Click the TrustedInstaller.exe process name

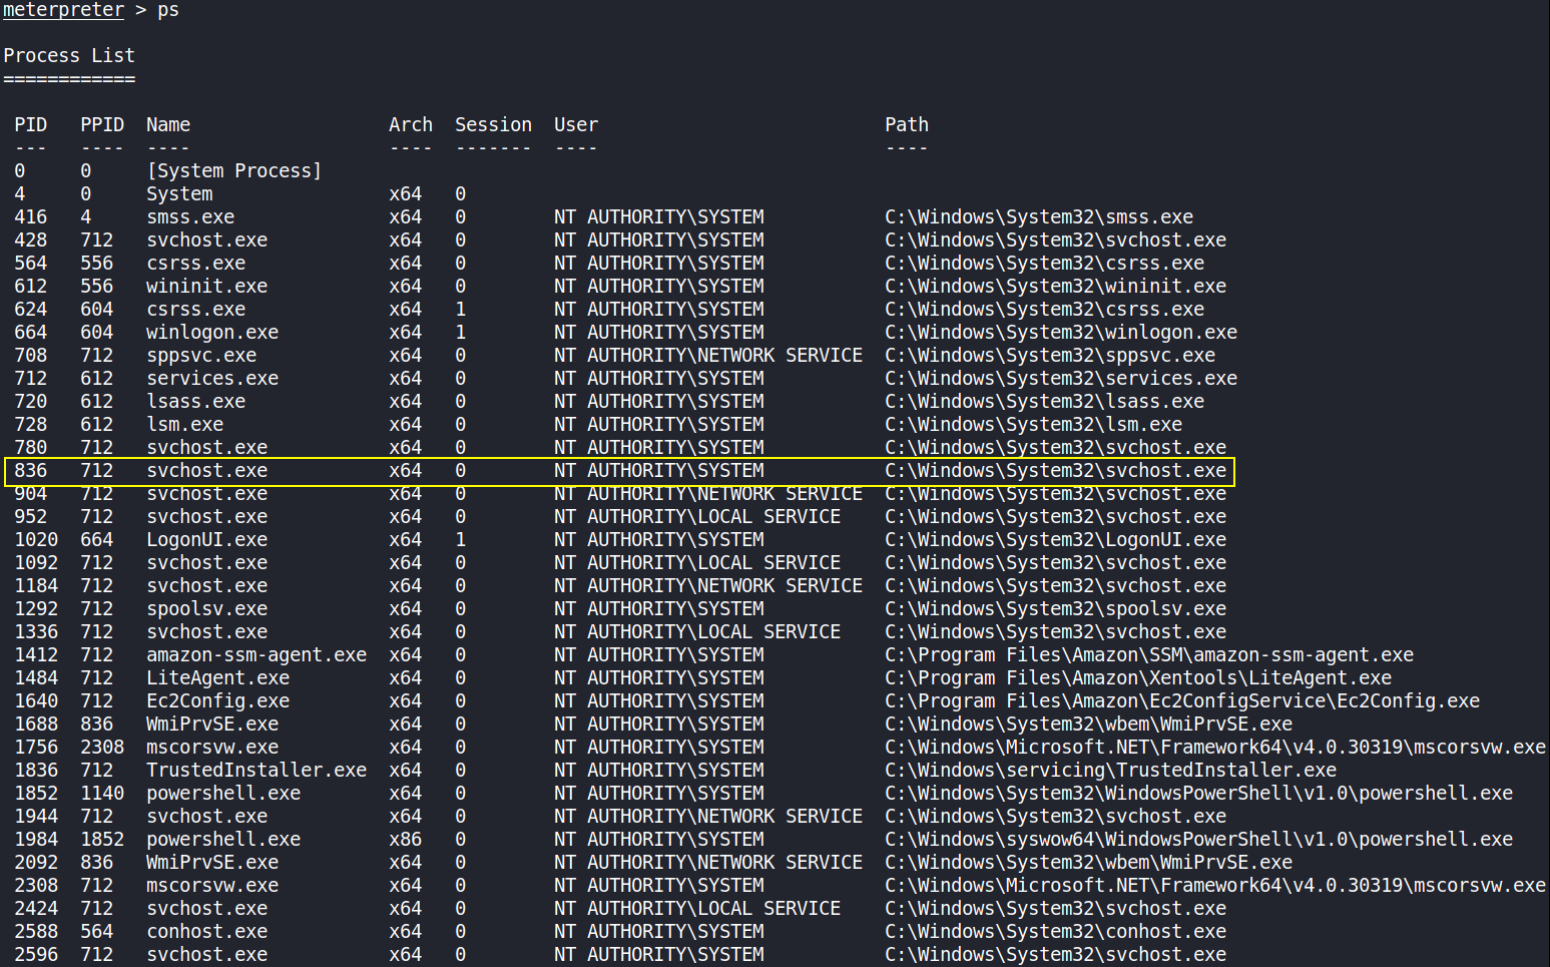(x=256, y=770)
